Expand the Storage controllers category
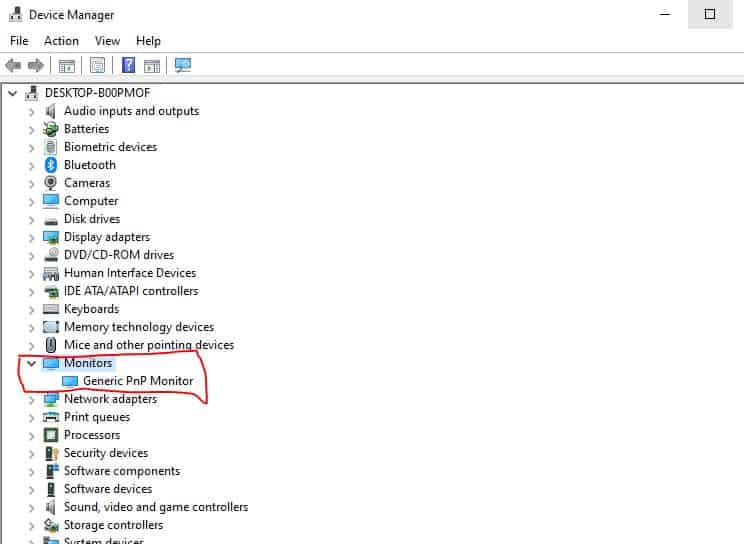The height and width of the screenshot is (544, 744). 31,526
